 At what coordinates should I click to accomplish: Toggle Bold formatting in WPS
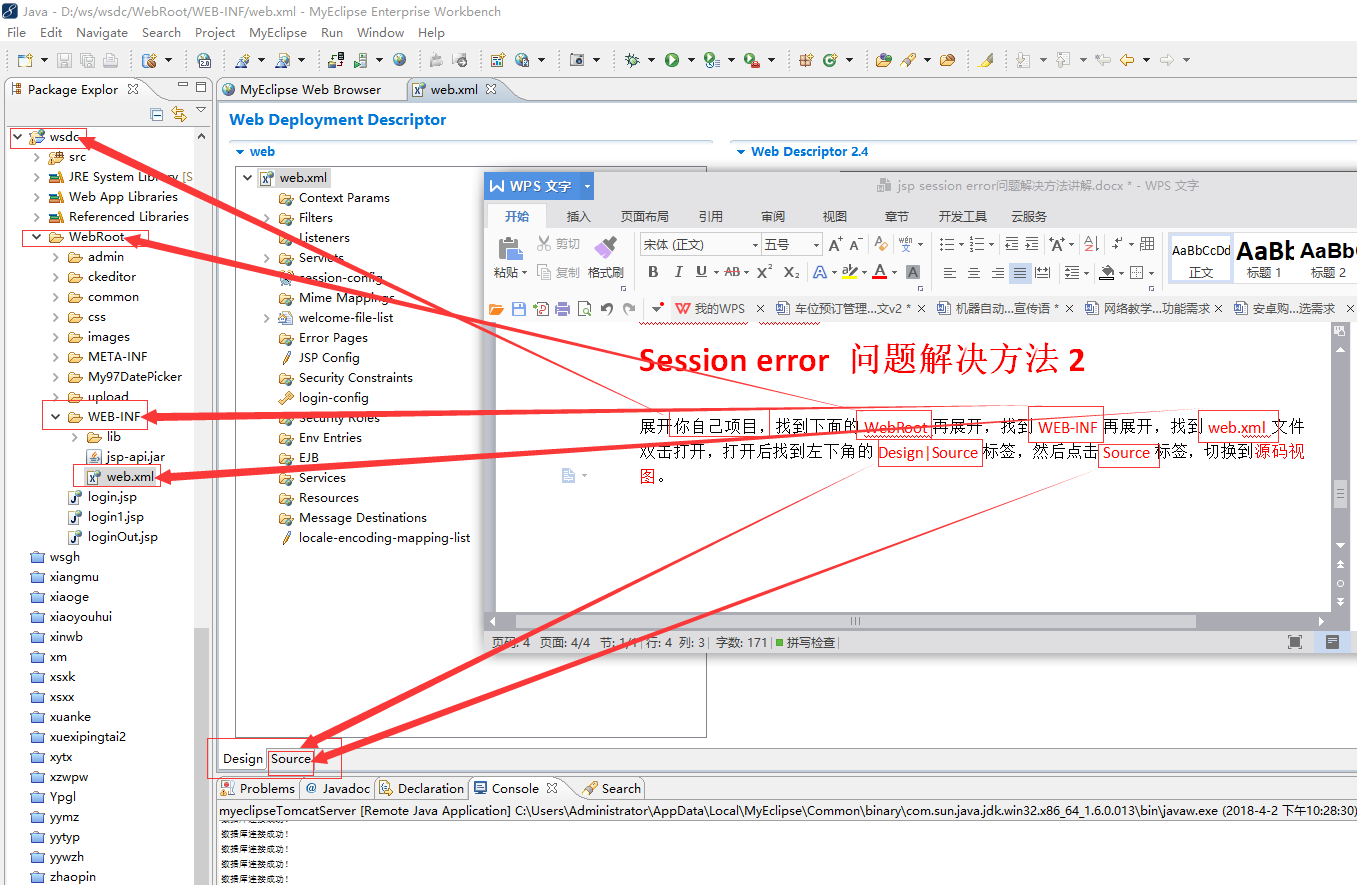(x=653, y=271)
